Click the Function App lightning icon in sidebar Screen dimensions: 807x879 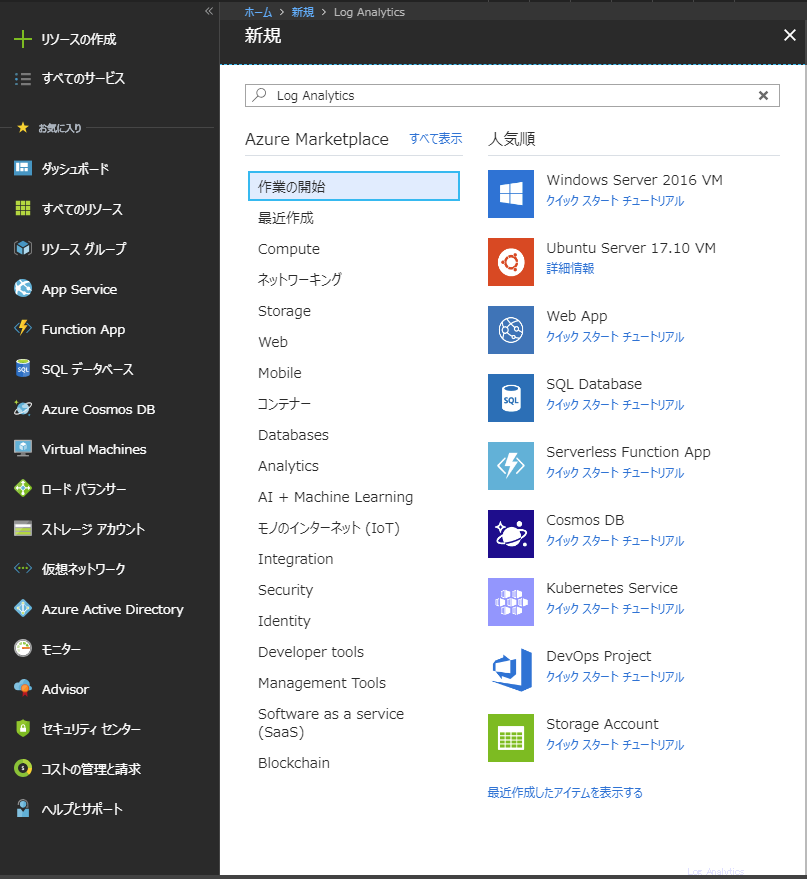click(22, 329)
